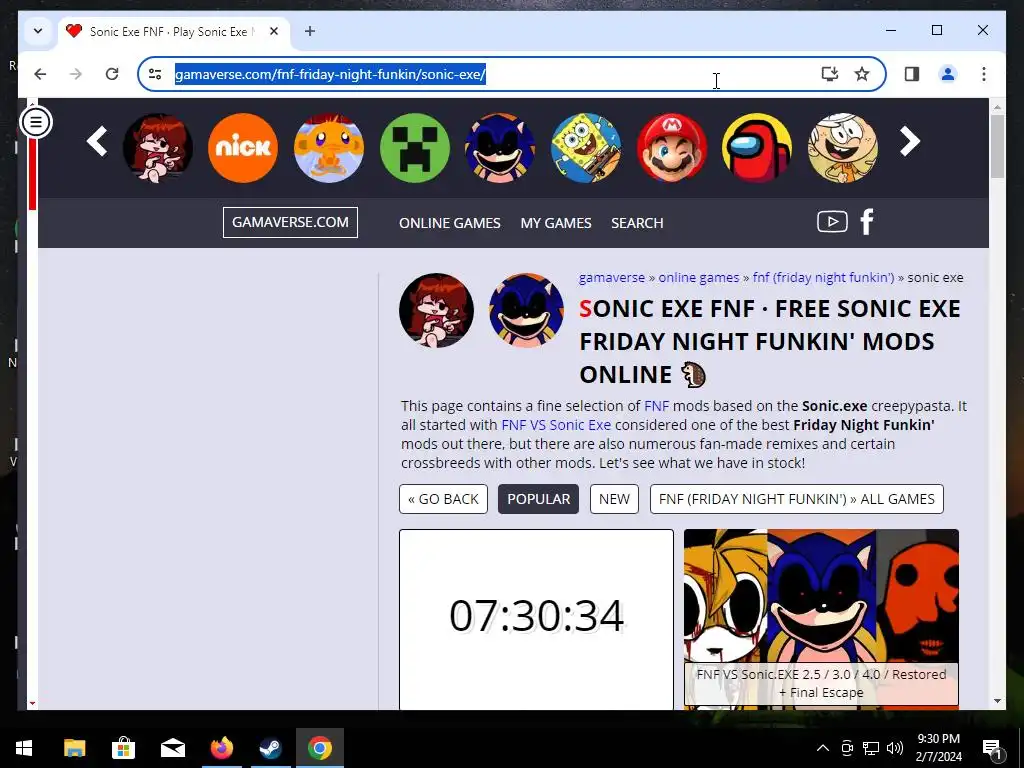Viewport: 1024px width, 768px height.
Task: Open the Girlfriend FNF carousel icon
Action: coord(157,148)
